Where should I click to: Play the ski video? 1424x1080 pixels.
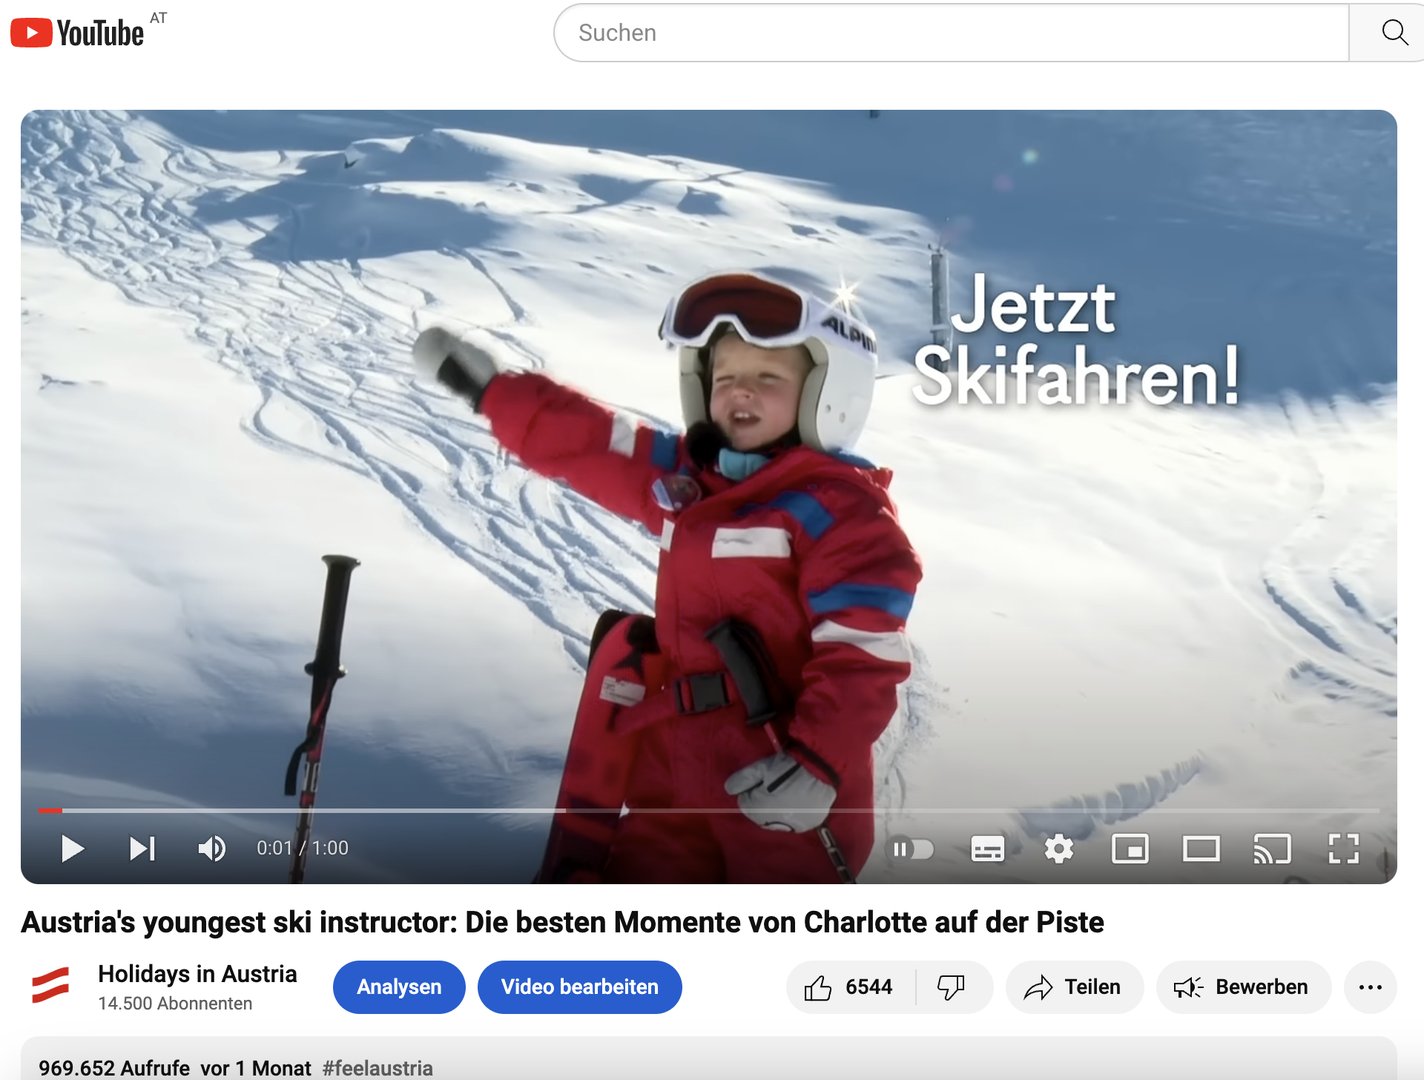click(71, 848)
